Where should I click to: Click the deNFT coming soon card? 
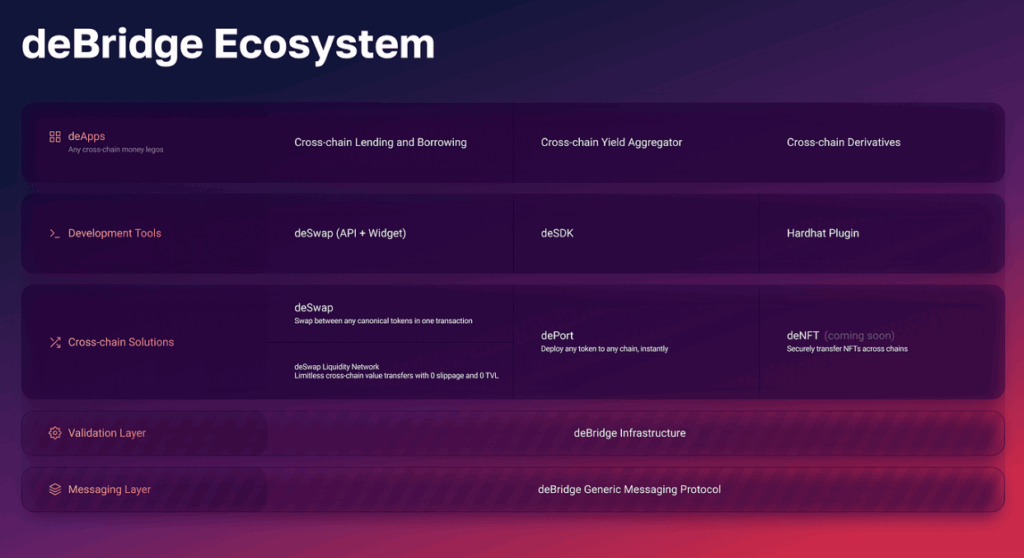click(x=846, y=341)
